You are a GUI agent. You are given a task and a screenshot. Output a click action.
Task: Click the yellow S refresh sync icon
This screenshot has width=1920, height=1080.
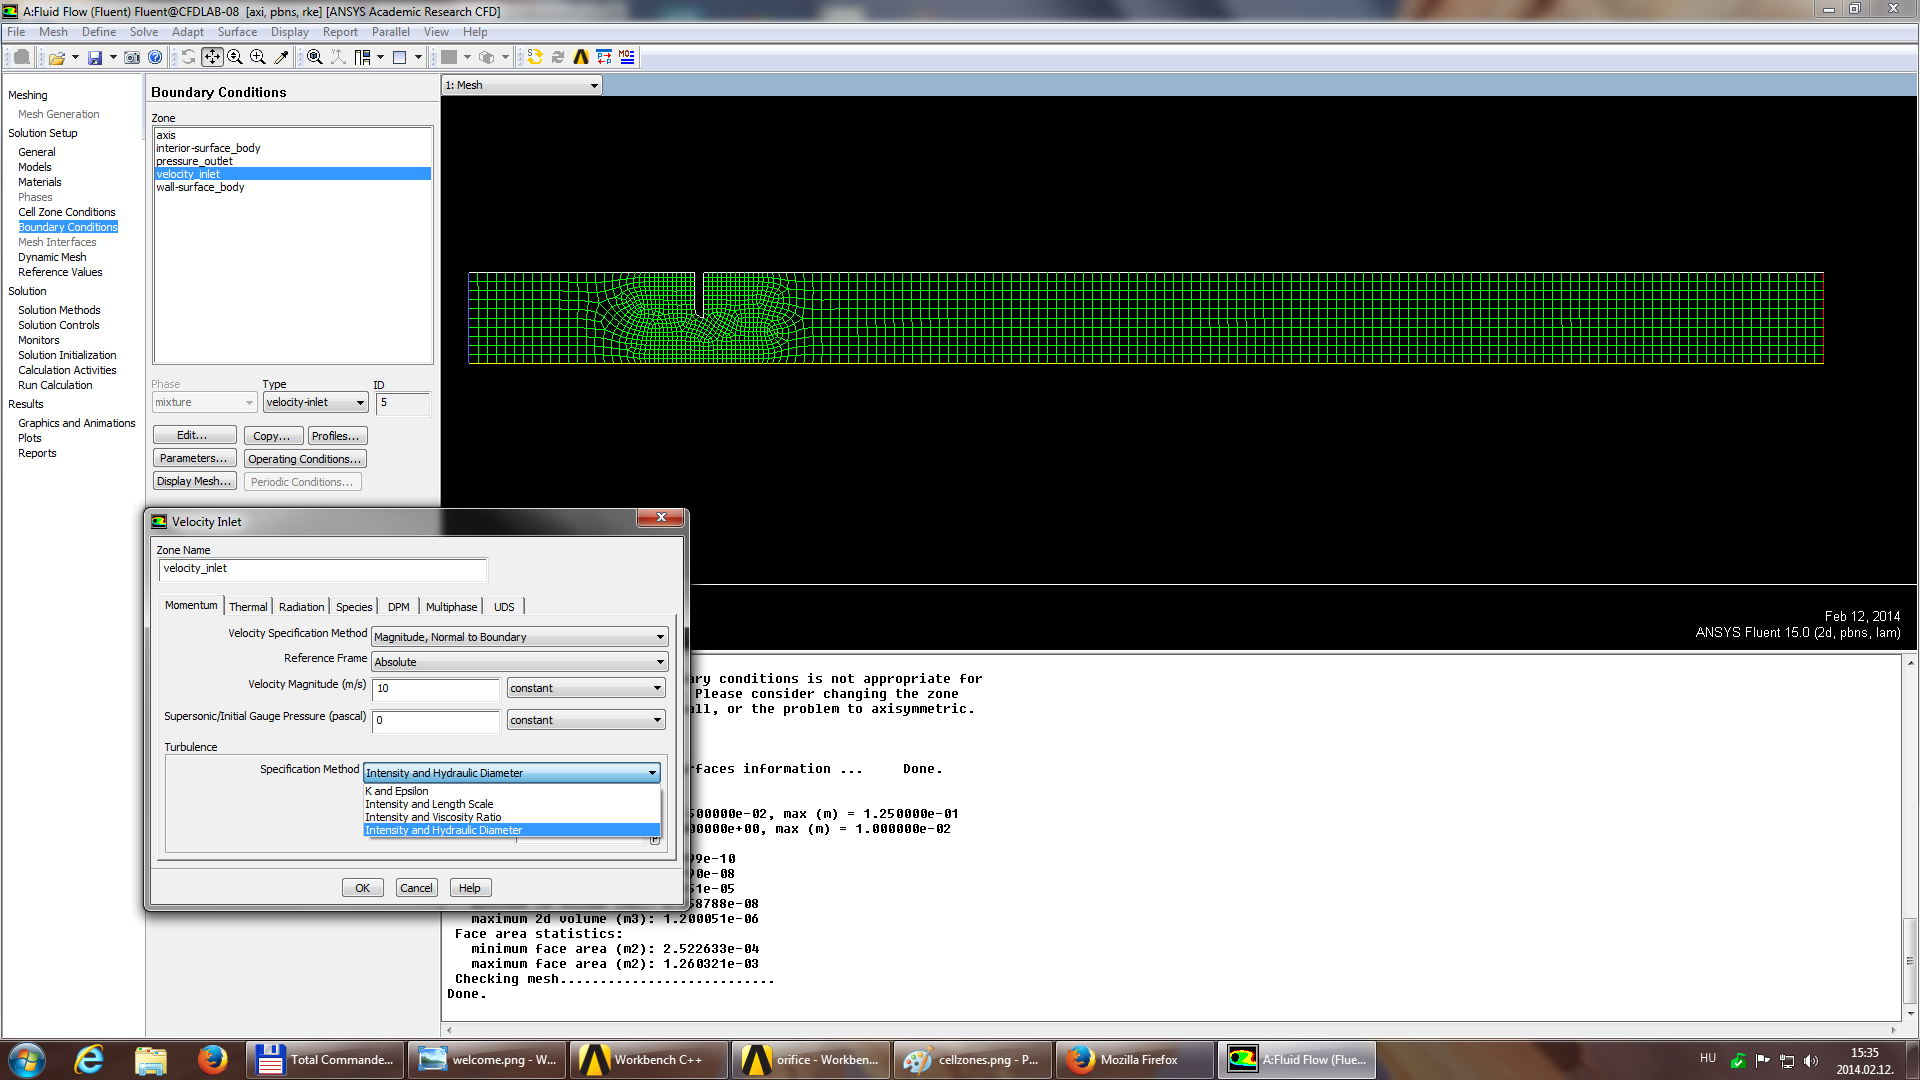click(535, 58)
